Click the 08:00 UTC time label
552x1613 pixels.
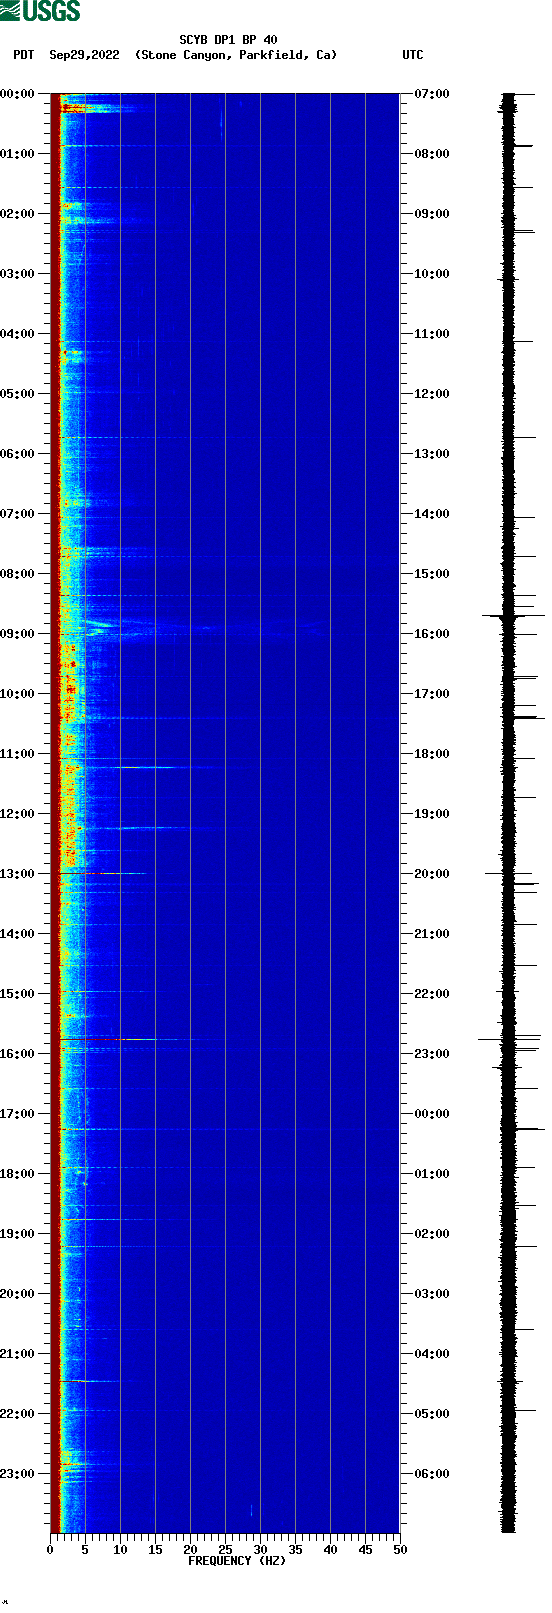click(432, 154)
